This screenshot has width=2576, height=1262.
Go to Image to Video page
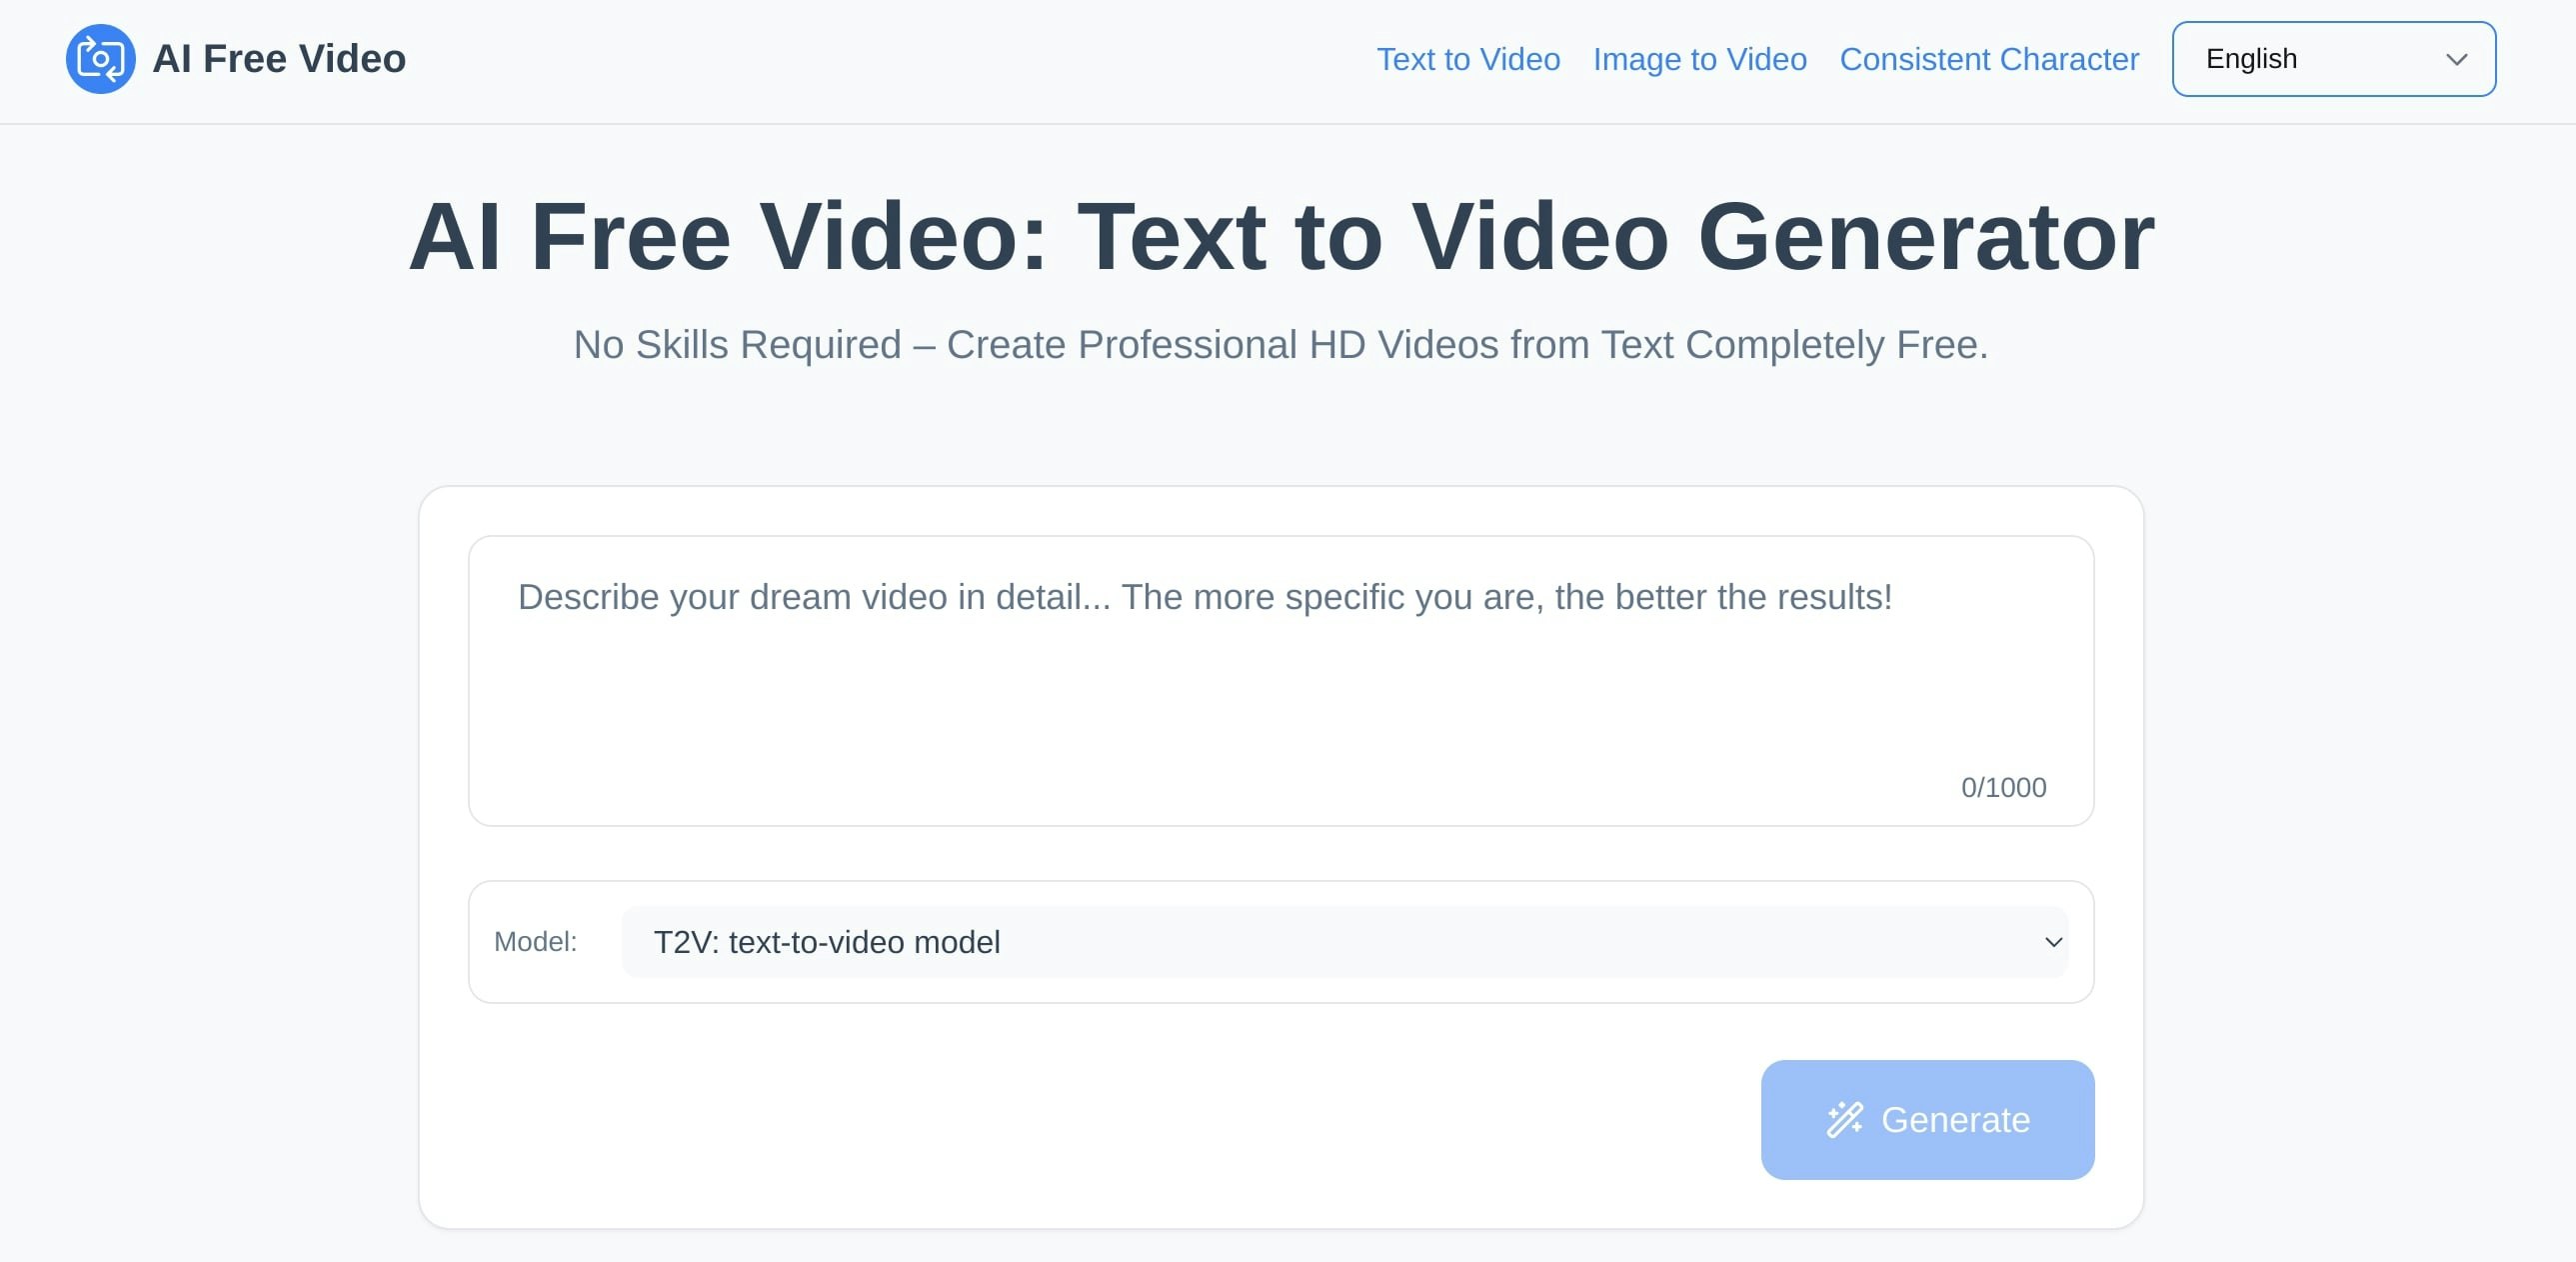[1699, 60]
